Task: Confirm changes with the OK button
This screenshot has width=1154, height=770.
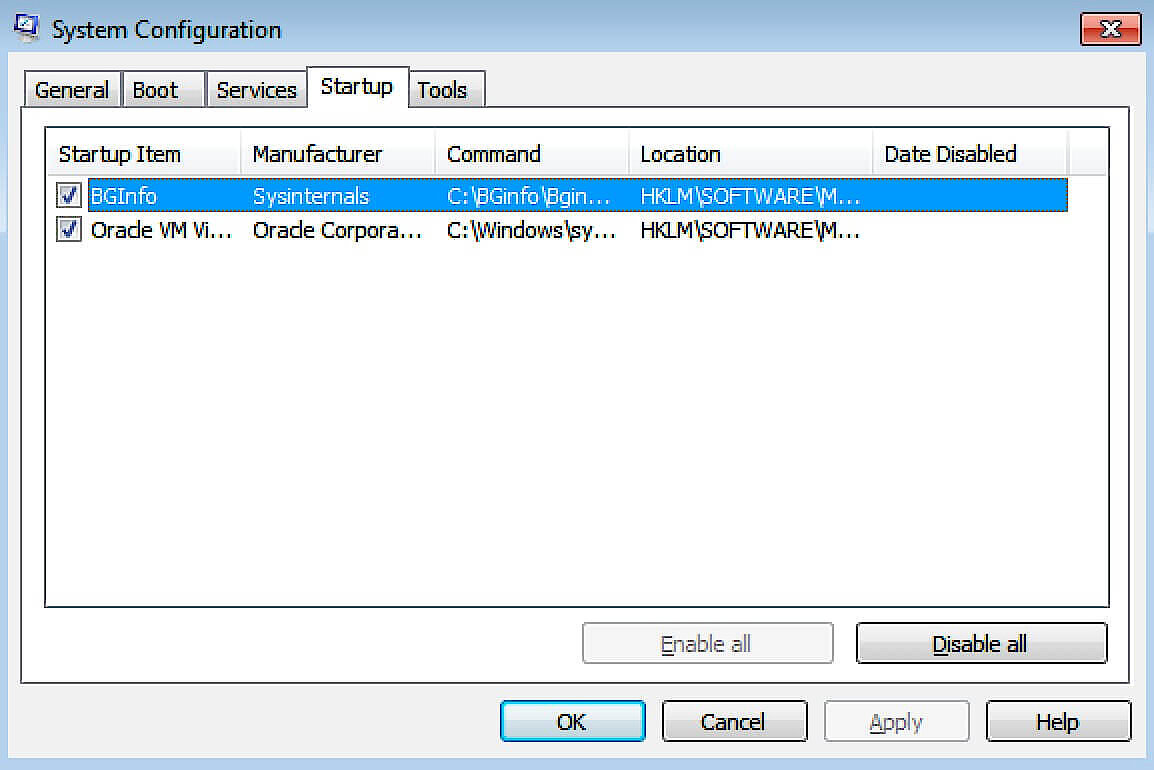Action: (x=572, y=721)
